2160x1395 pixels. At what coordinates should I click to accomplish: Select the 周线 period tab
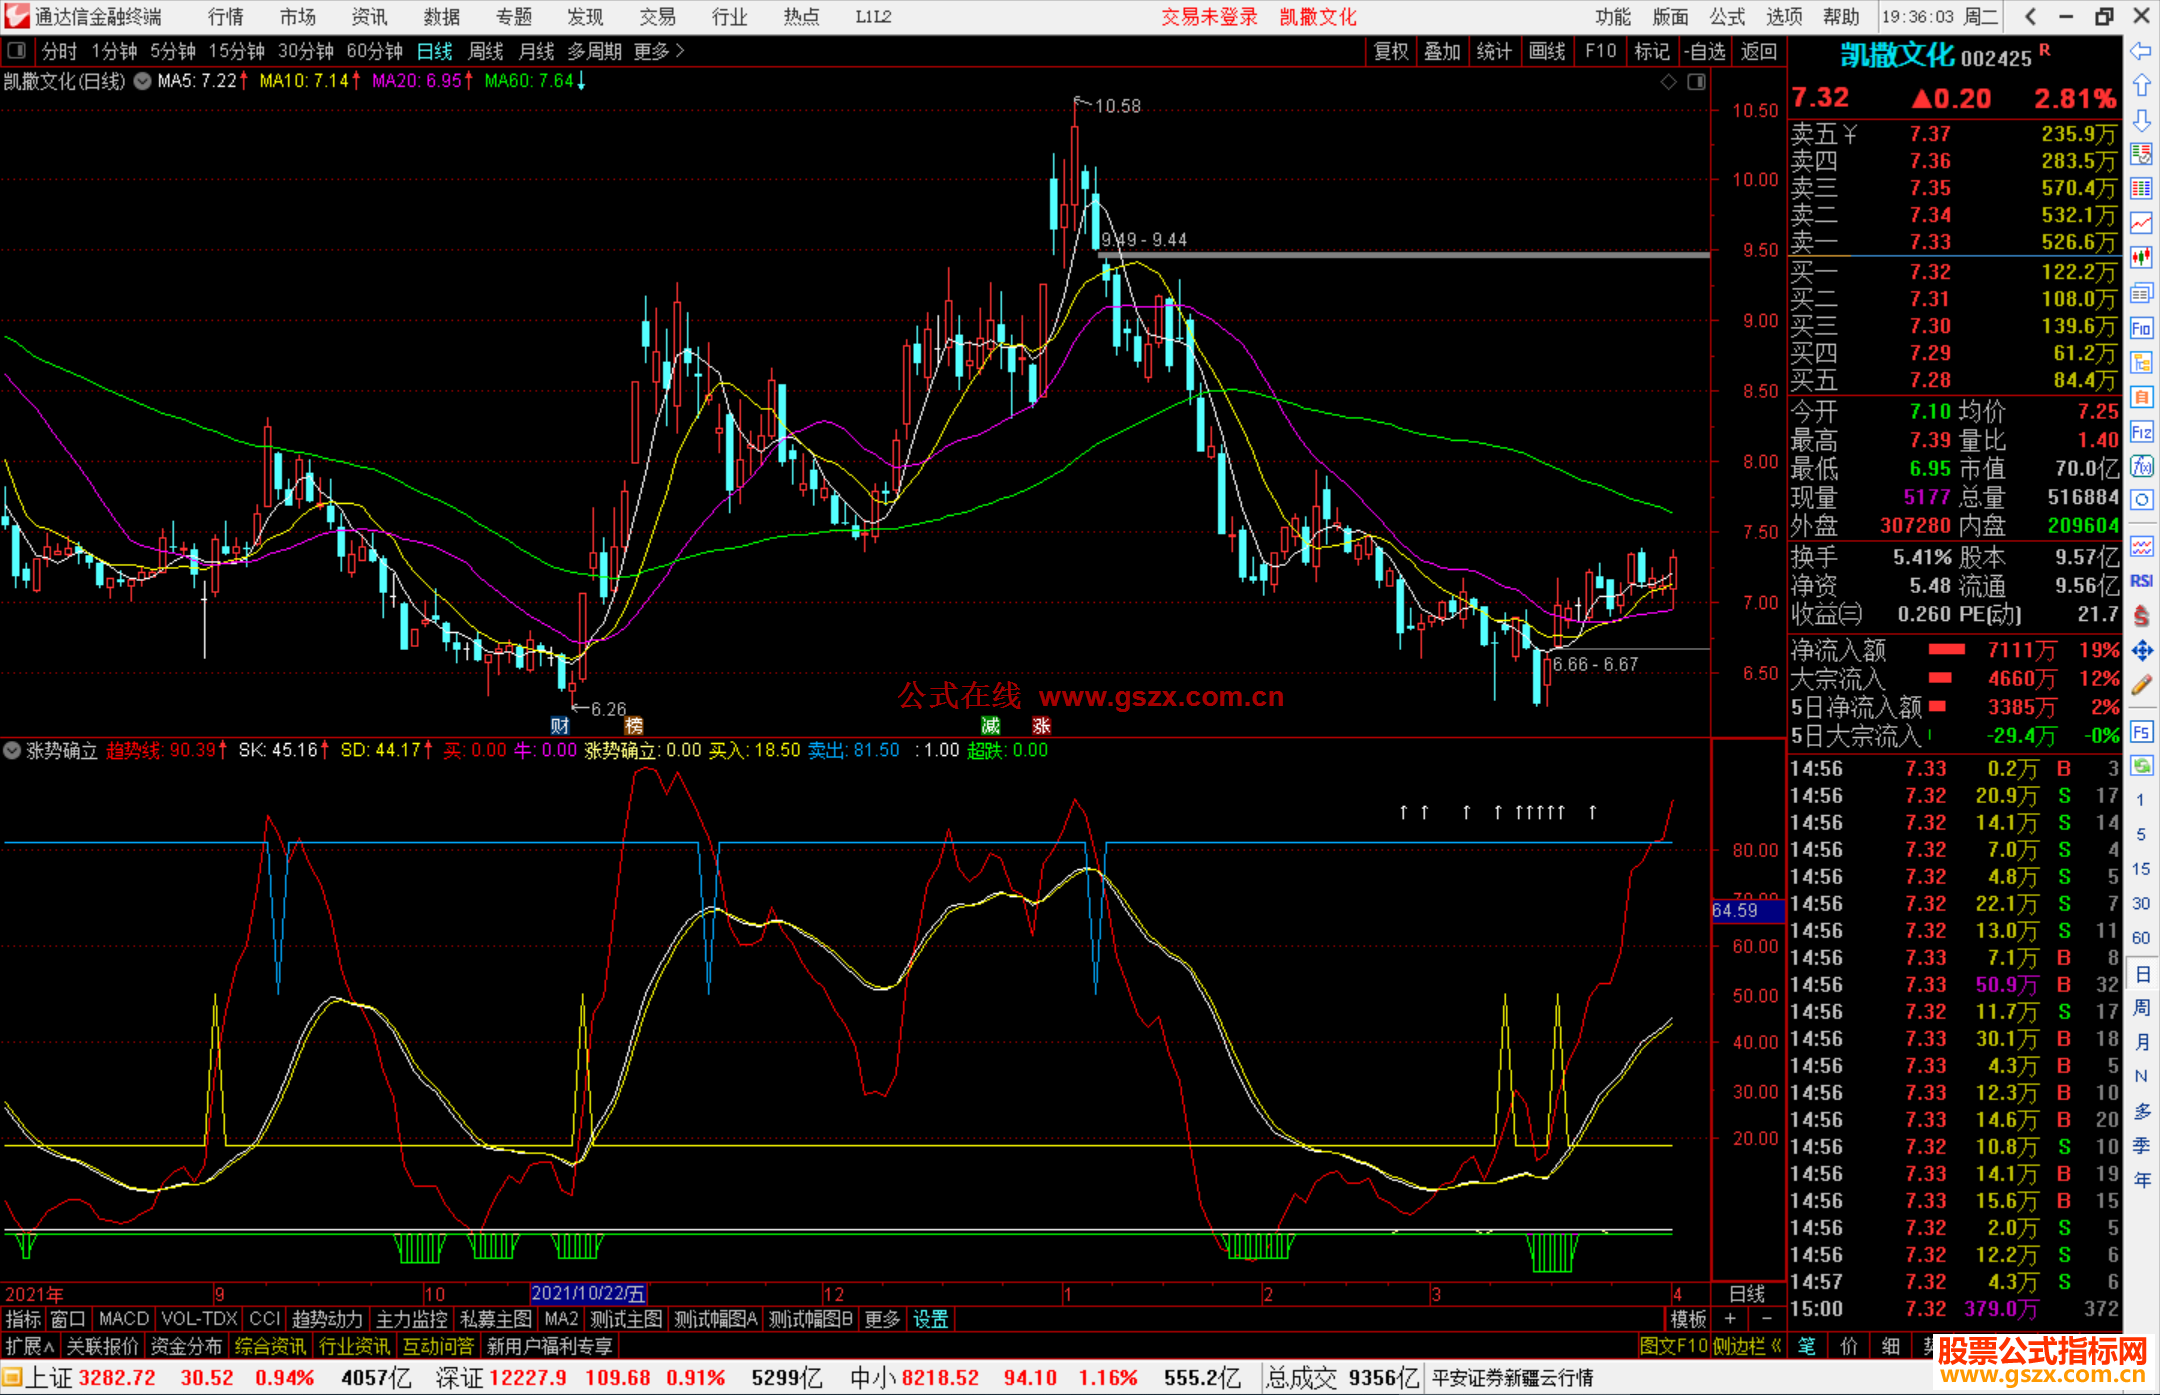486,51
